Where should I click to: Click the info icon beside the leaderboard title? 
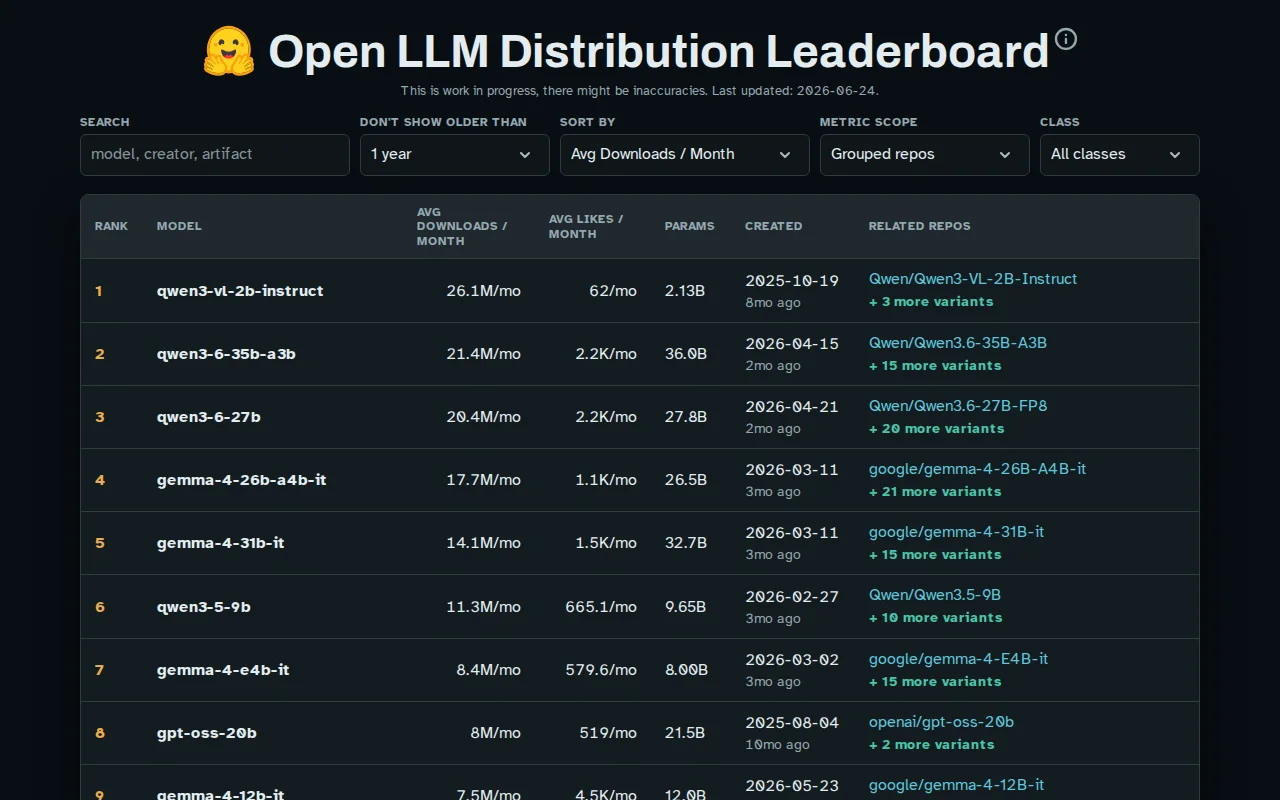pos(1066,39)
